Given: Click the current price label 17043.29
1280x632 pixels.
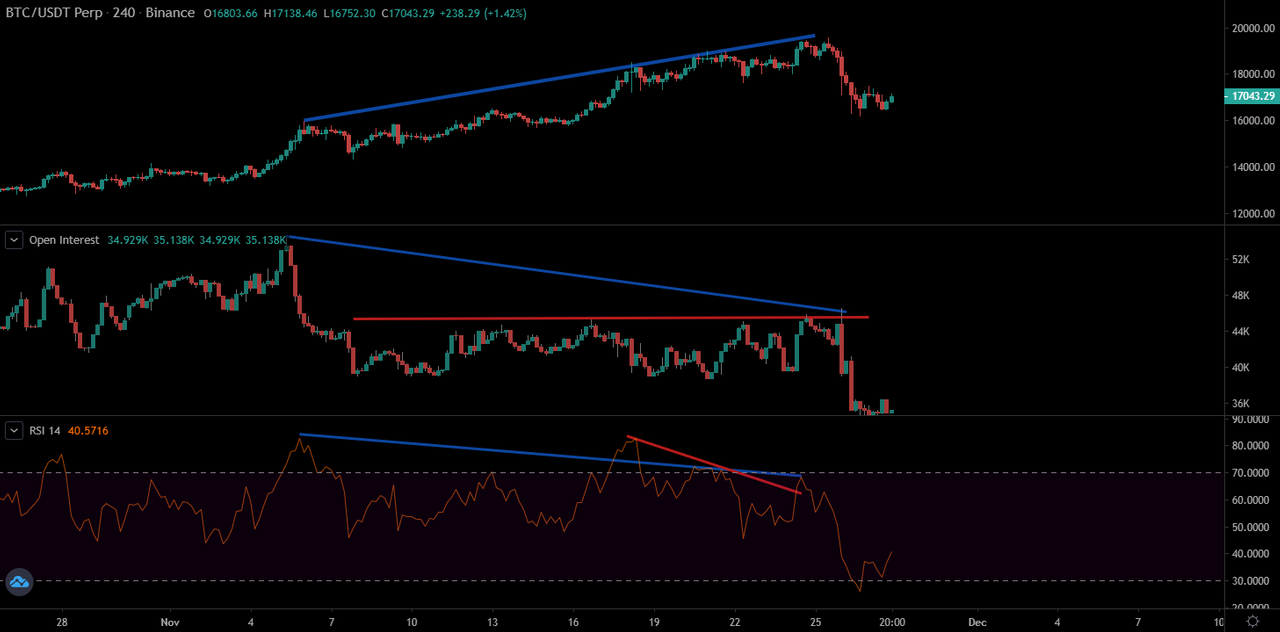Looking at the screenshot, I should click(1251, 96).
